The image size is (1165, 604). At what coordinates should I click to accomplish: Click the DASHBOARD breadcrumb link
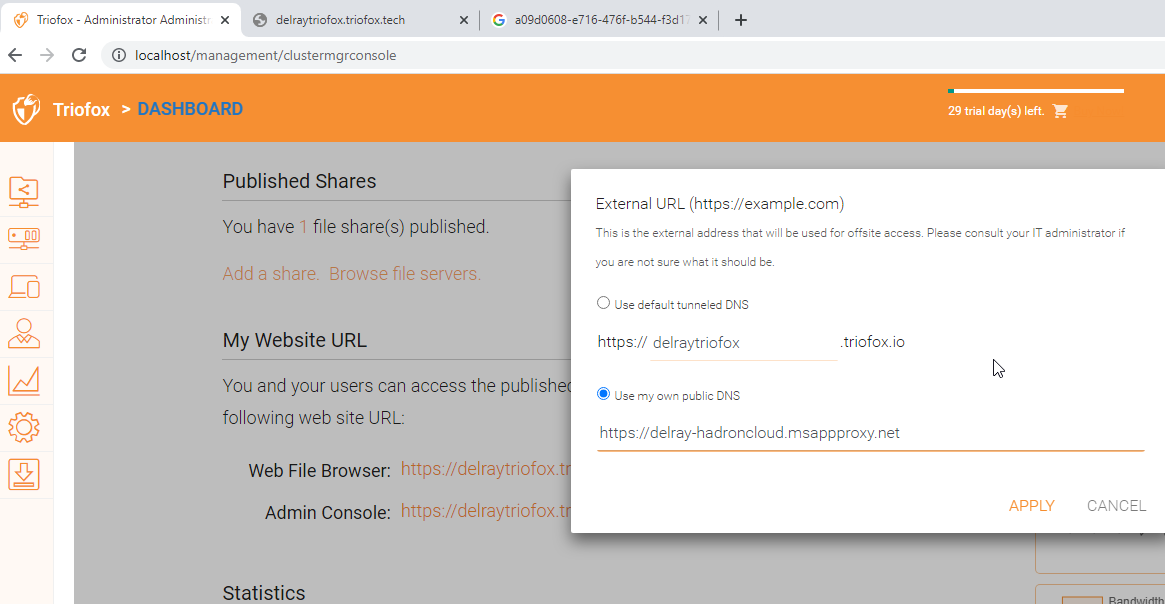pyautogui.click(x=190, y=109)
